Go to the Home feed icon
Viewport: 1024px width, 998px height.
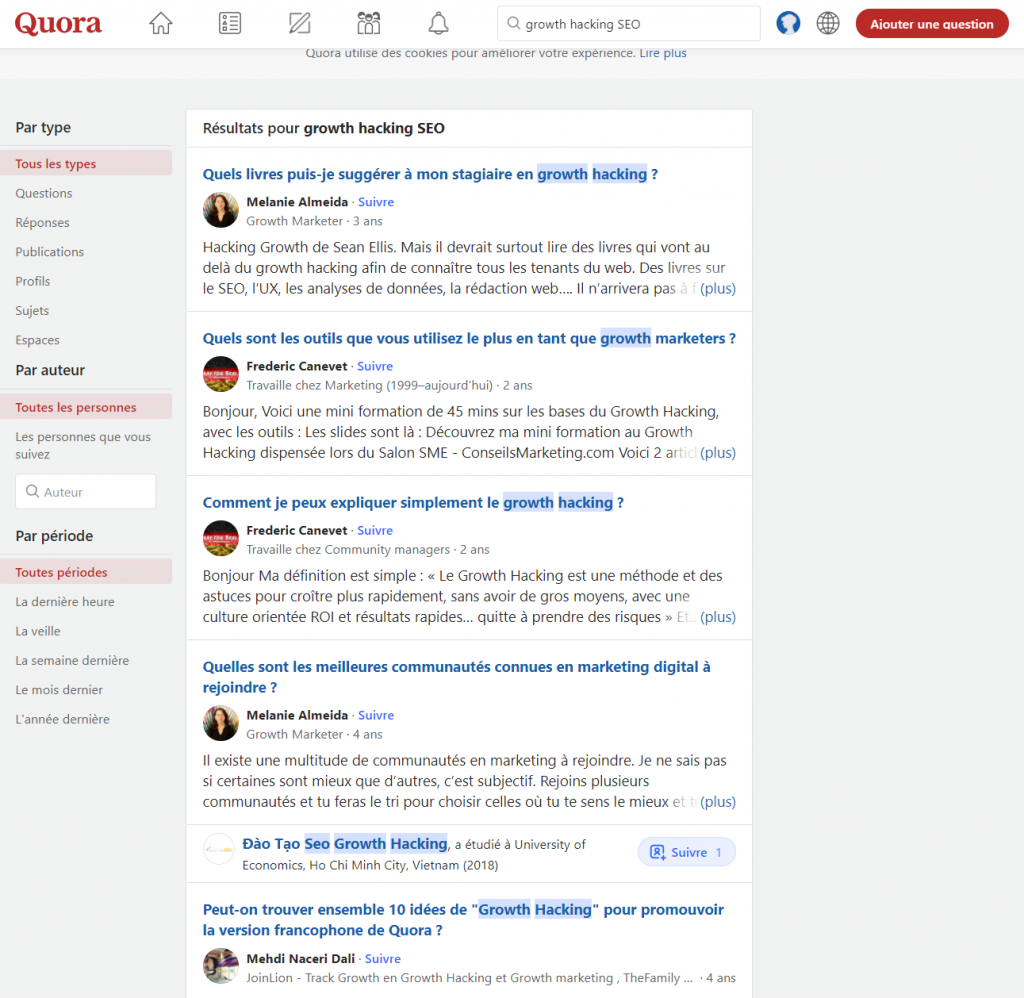tap(161, 24)
